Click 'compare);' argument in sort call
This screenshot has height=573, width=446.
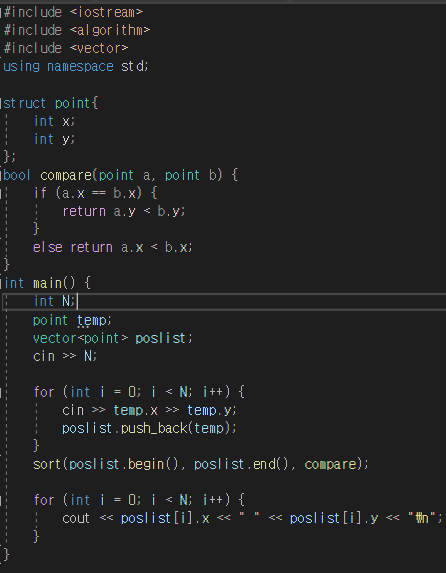click(x=336, y=464)
